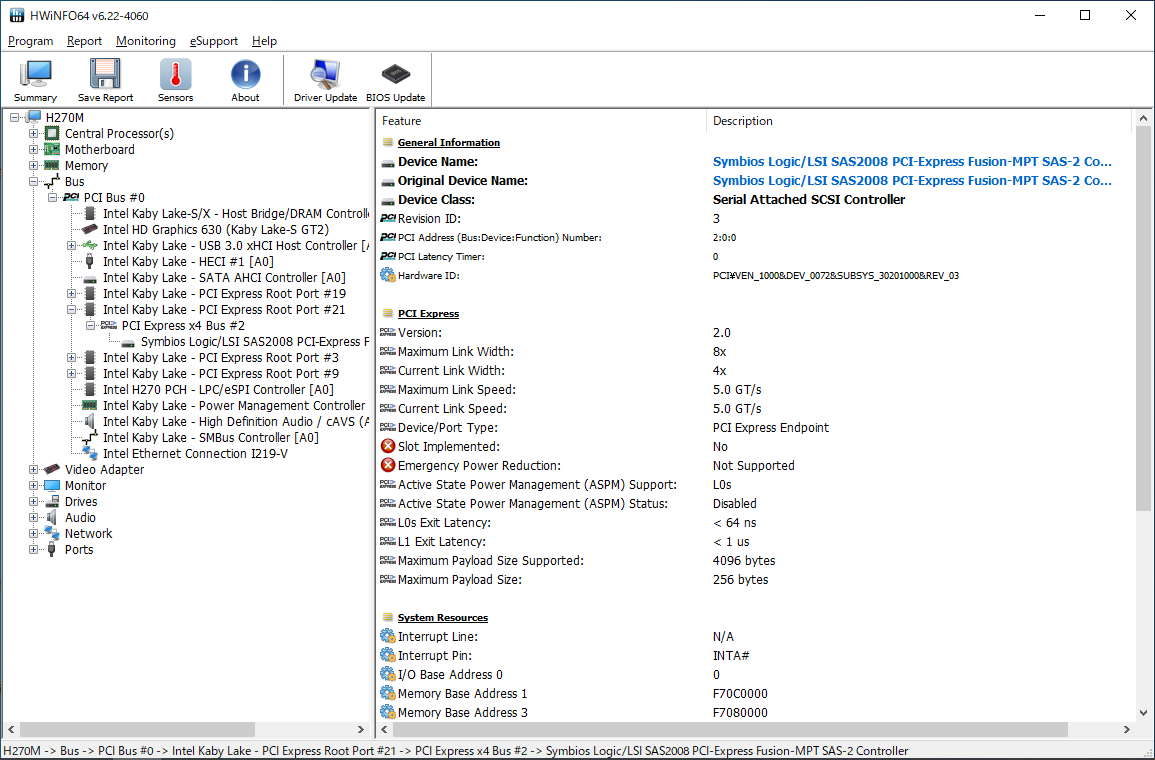Click the Video Adapter card icon
The image size is (1155, 760).
point(52,469)
